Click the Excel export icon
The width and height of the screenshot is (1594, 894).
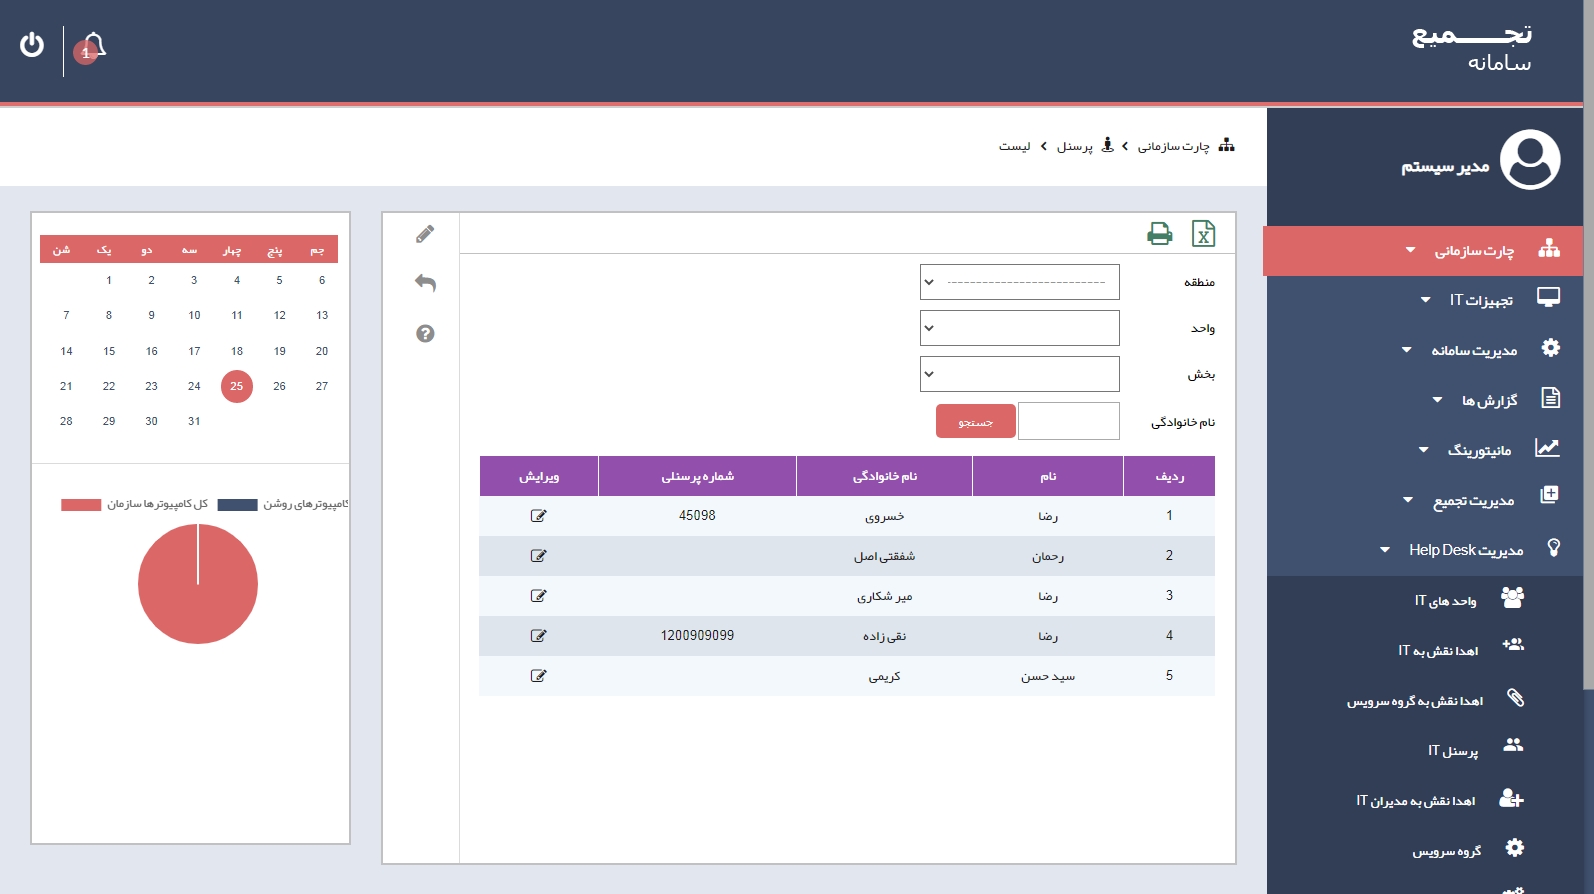pos(1203,234)
